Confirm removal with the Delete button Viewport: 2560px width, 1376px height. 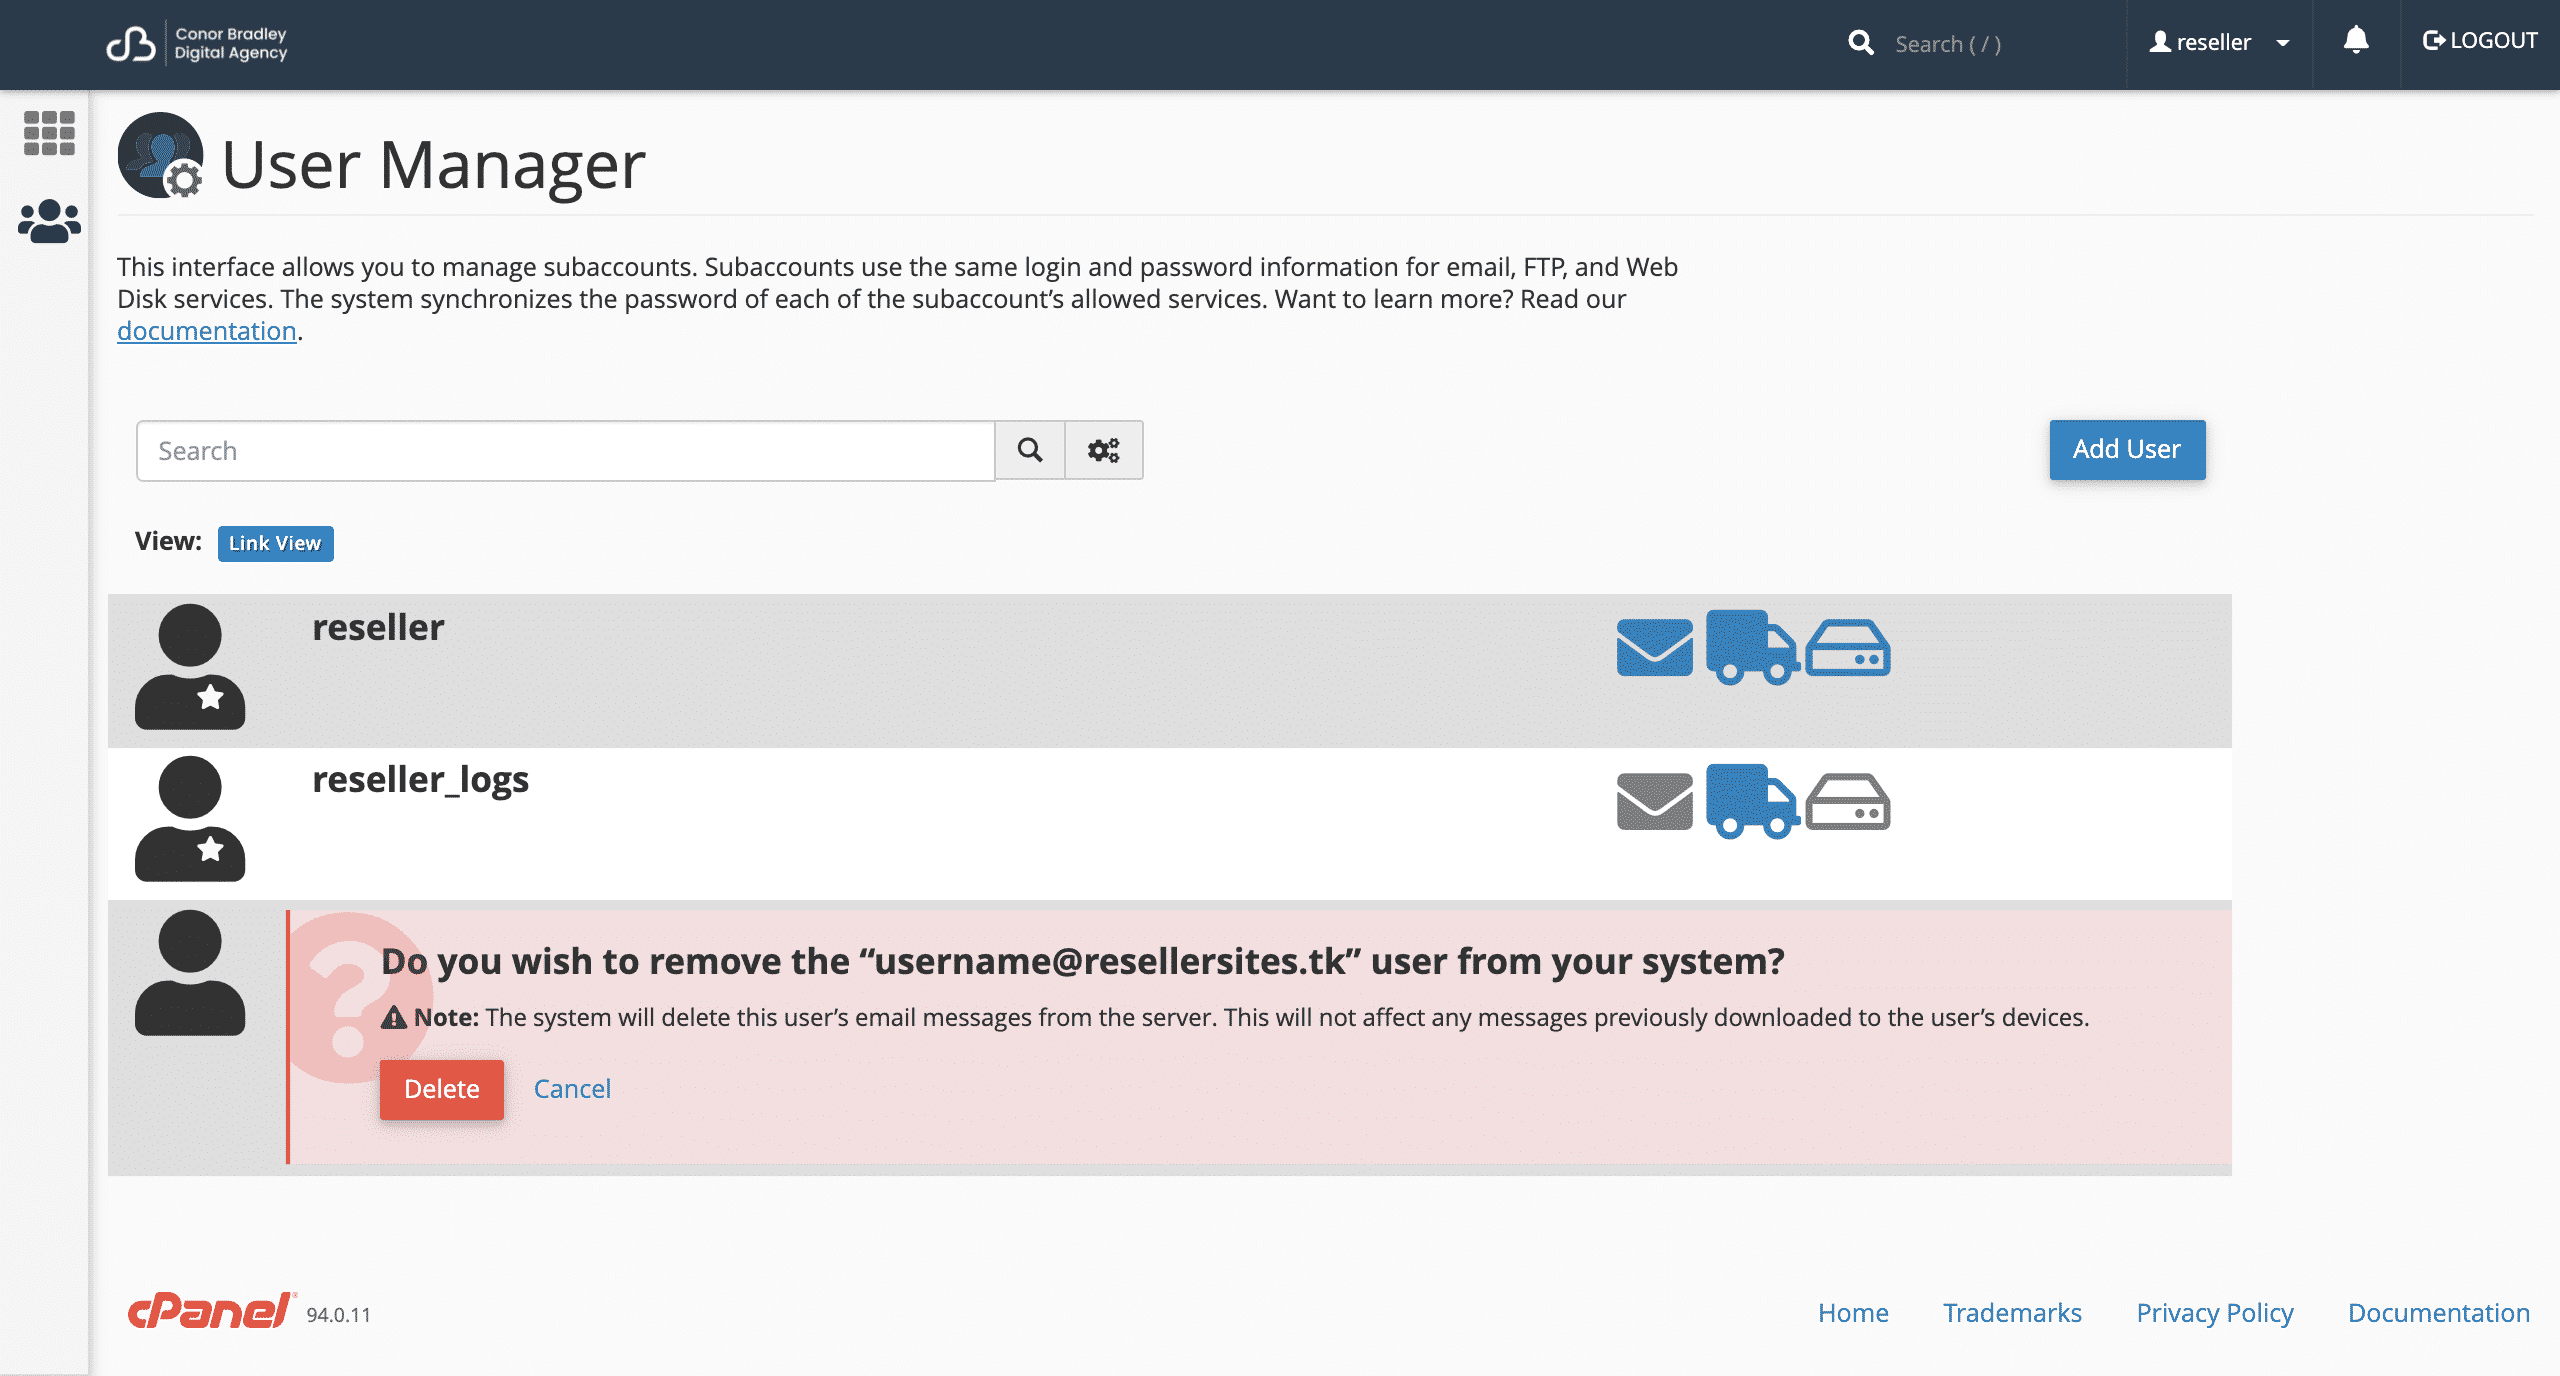point(442,1089)
